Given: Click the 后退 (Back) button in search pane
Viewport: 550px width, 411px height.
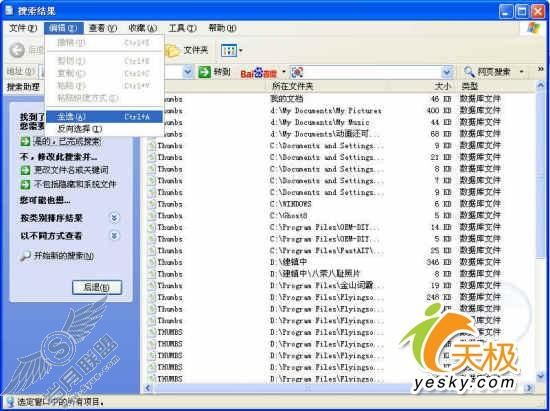Looking at the screenshot, I should click(97, 287).
